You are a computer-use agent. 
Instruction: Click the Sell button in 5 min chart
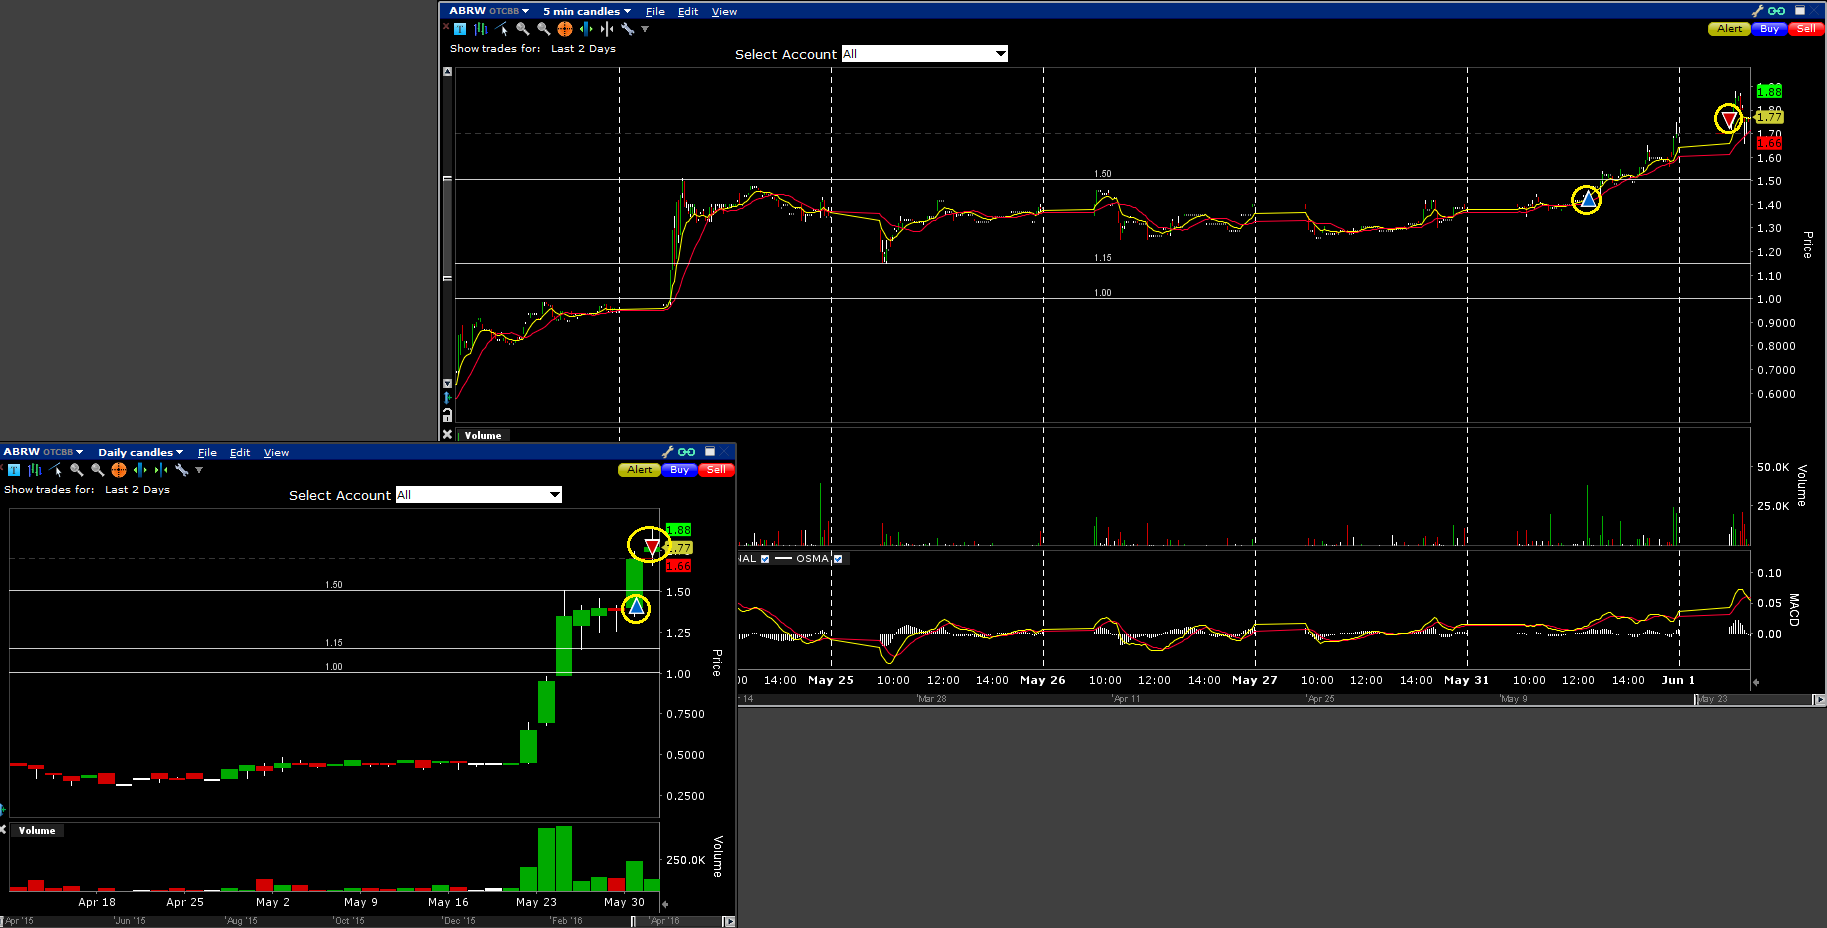1806,29
